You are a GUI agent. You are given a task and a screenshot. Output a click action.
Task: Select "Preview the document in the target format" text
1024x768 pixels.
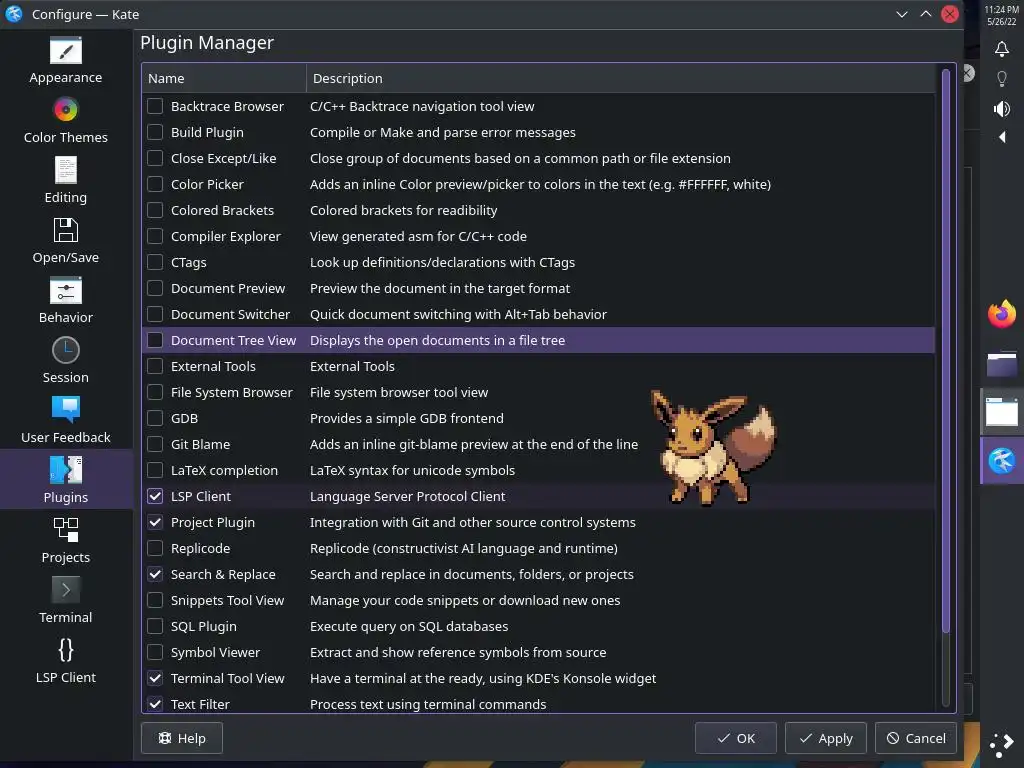440,288
